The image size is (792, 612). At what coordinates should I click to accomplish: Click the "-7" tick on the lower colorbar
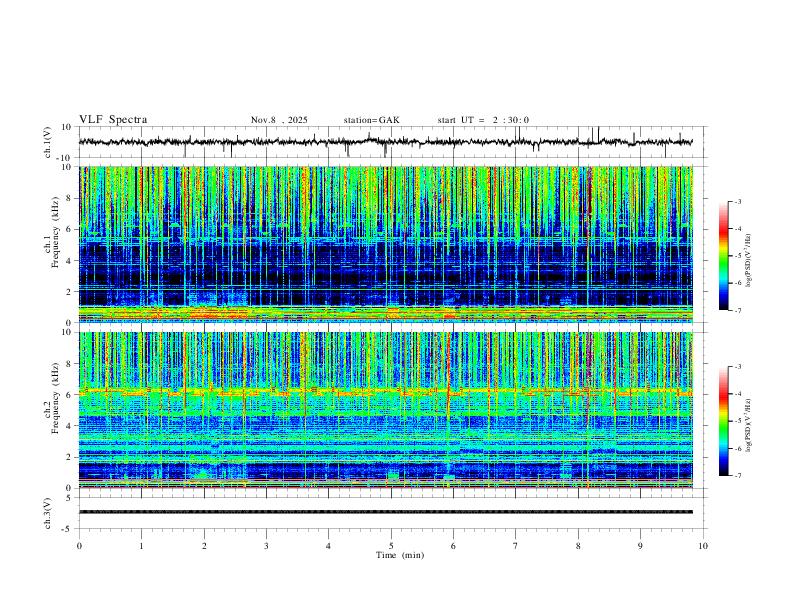click(x=738, y=476)
